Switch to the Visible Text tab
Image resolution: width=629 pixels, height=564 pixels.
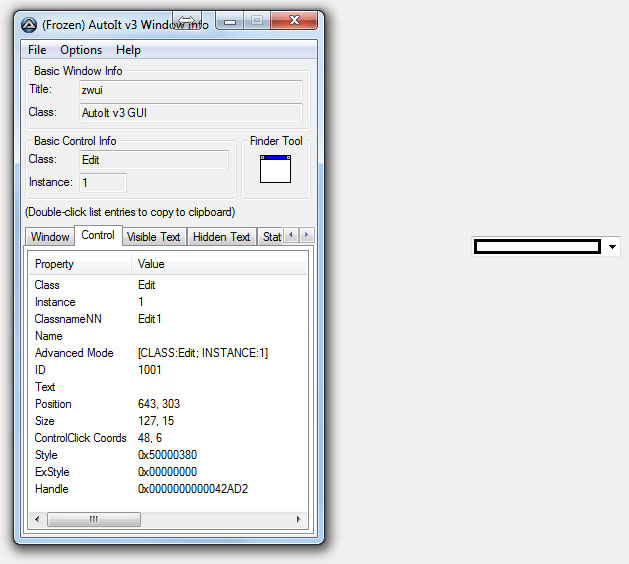click(x=153, y=237)
